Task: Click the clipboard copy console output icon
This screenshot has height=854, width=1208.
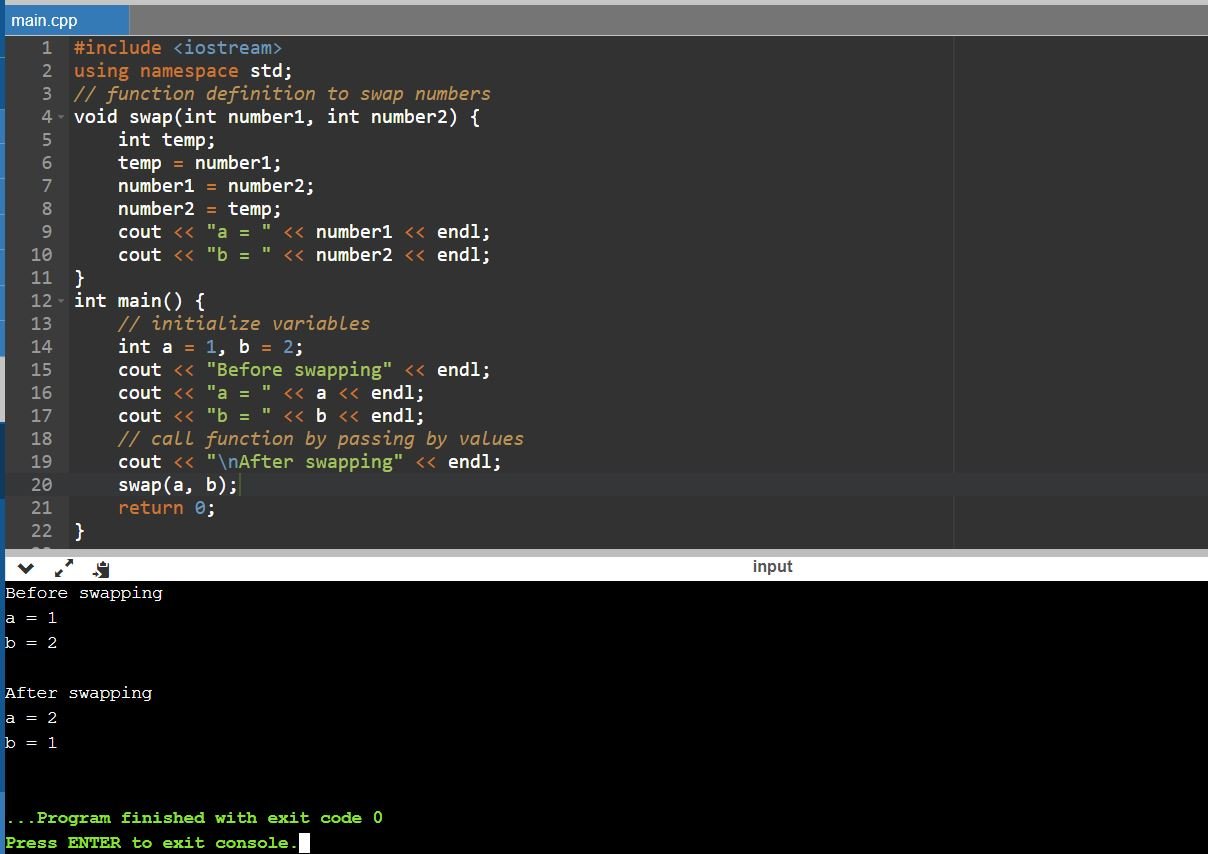Action: [101, 569]
